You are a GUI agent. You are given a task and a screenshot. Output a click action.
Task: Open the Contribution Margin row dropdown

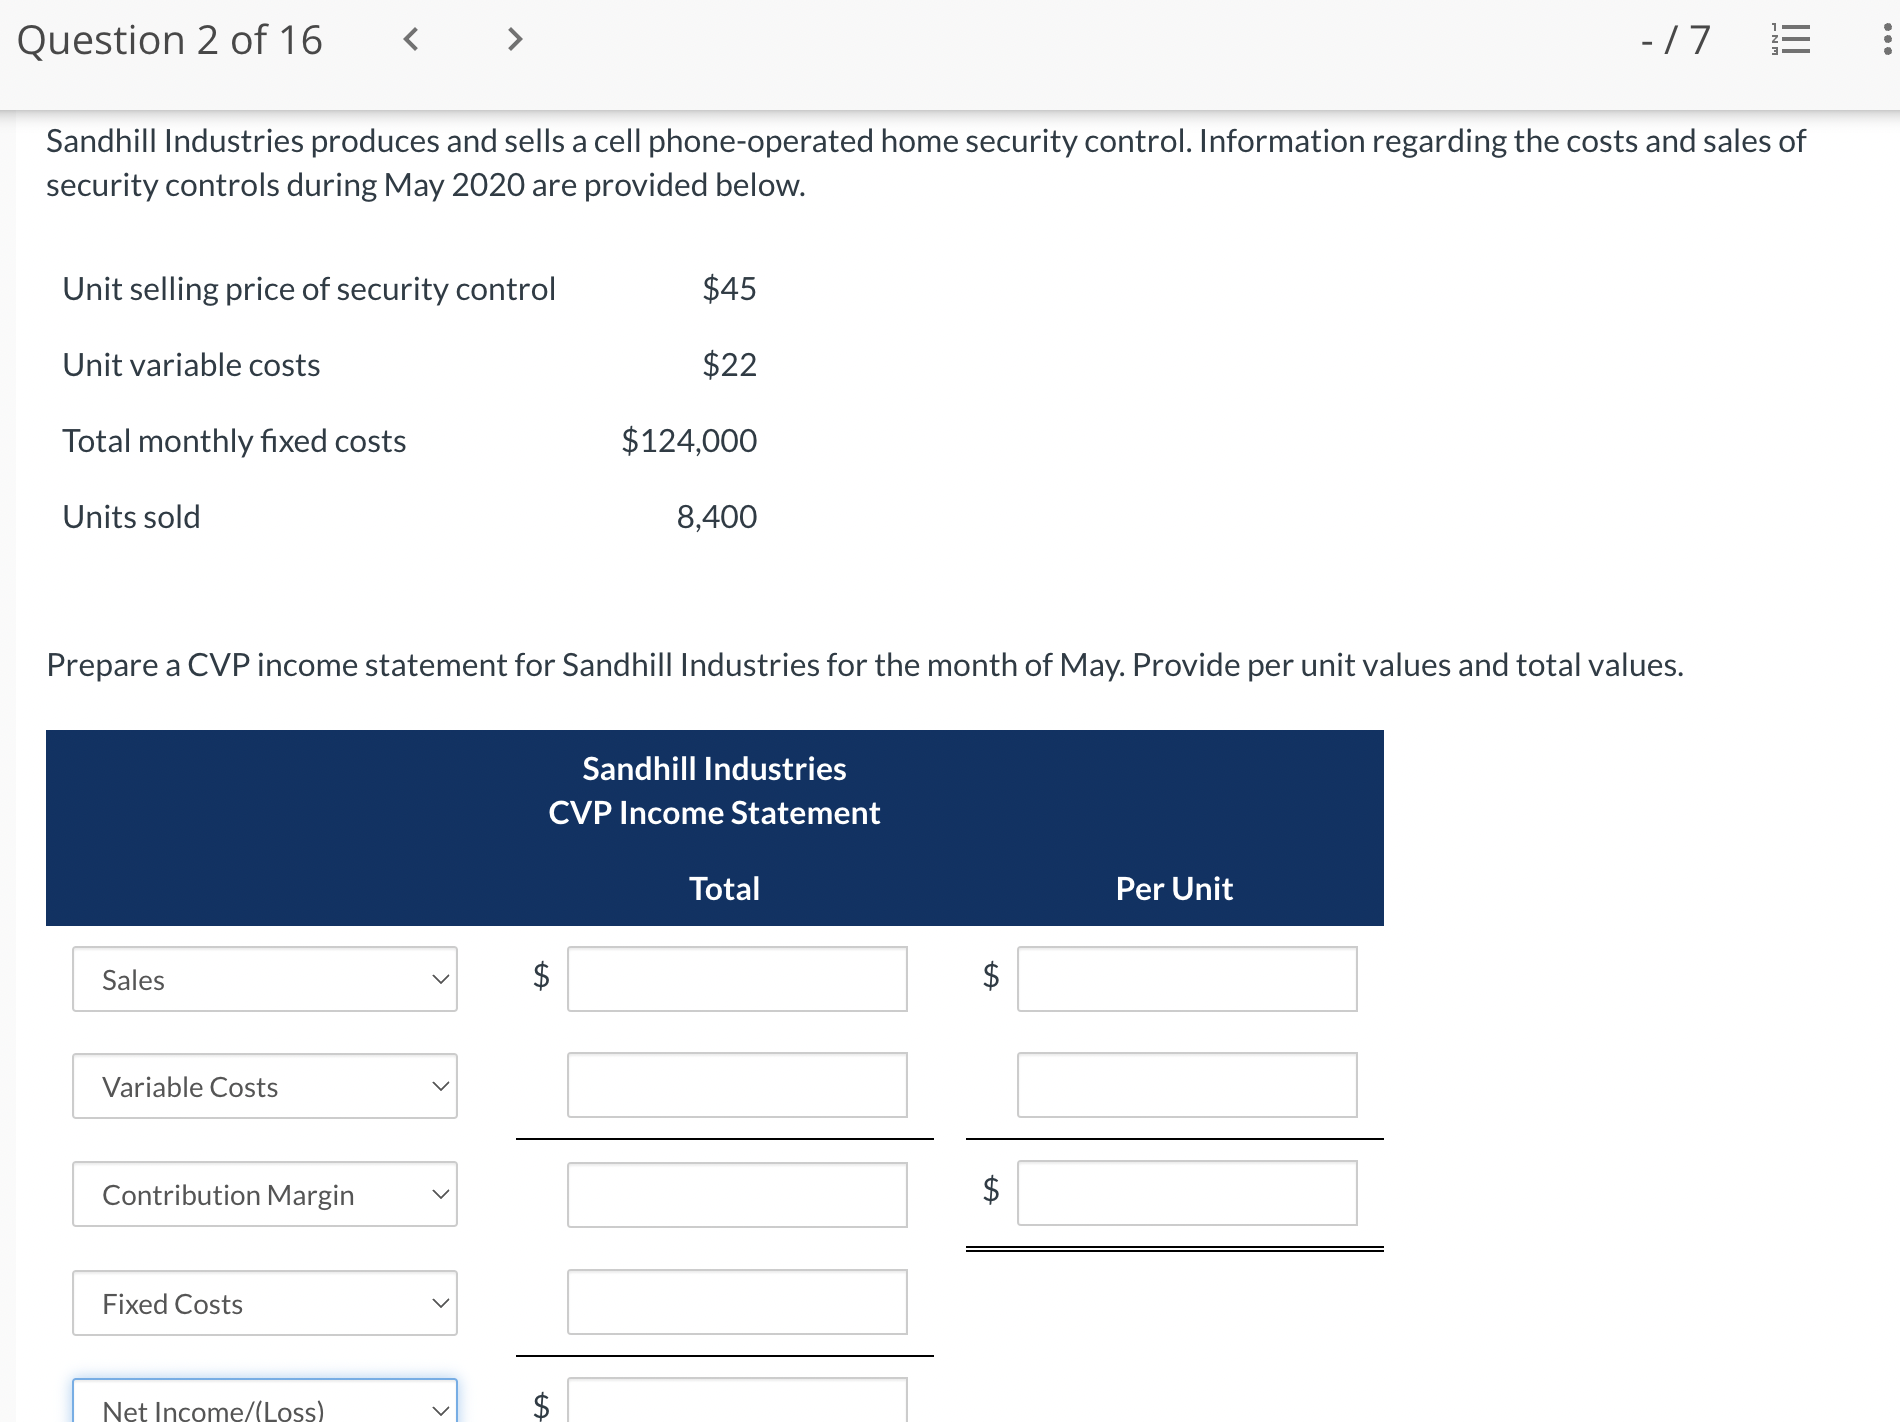tap(265, 1194)
